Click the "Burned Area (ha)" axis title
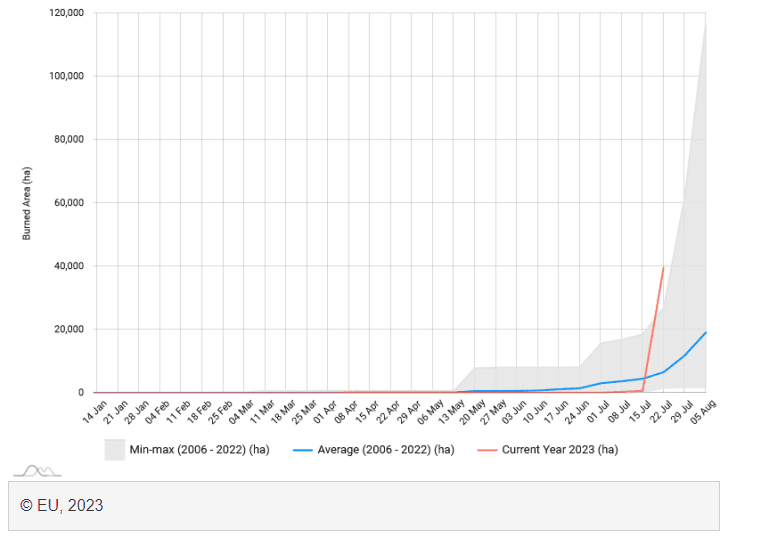 pos(28,203)
